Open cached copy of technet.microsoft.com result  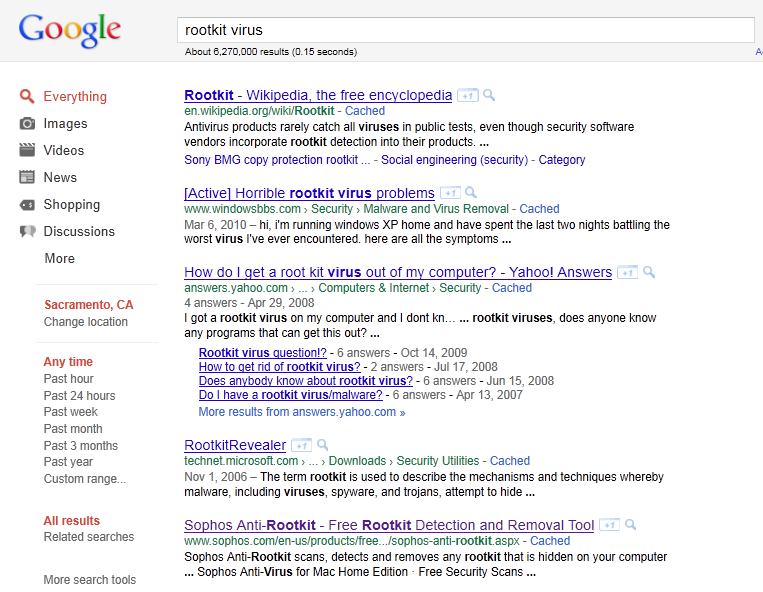point(510,461)
